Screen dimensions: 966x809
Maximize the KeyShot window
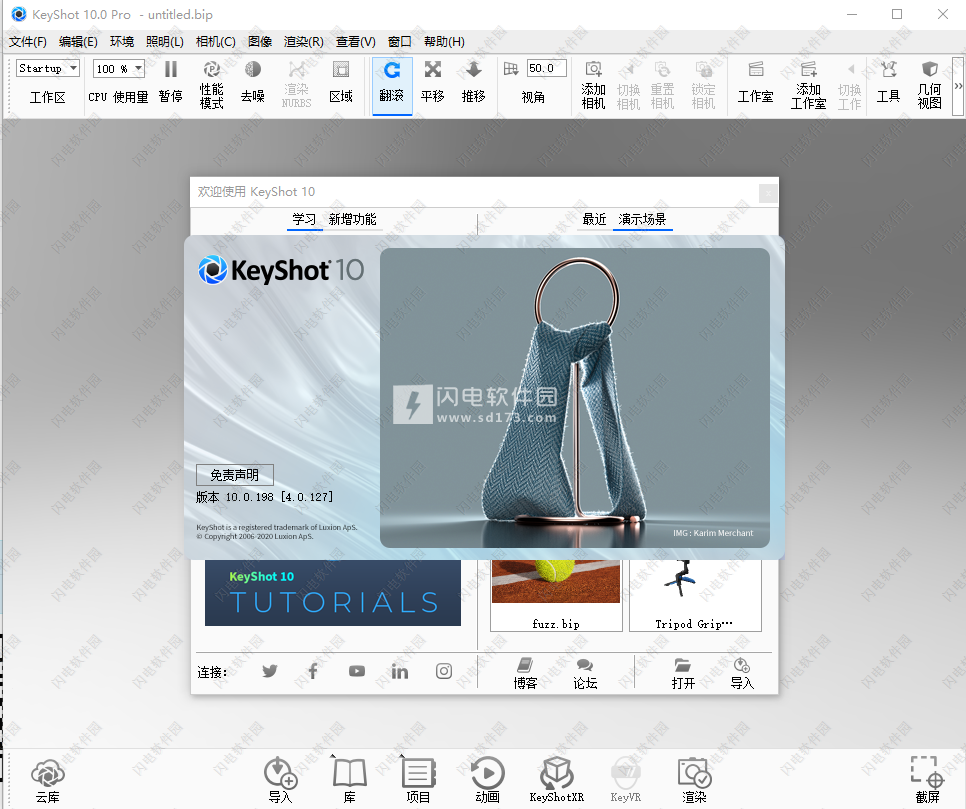coord(897,14)
